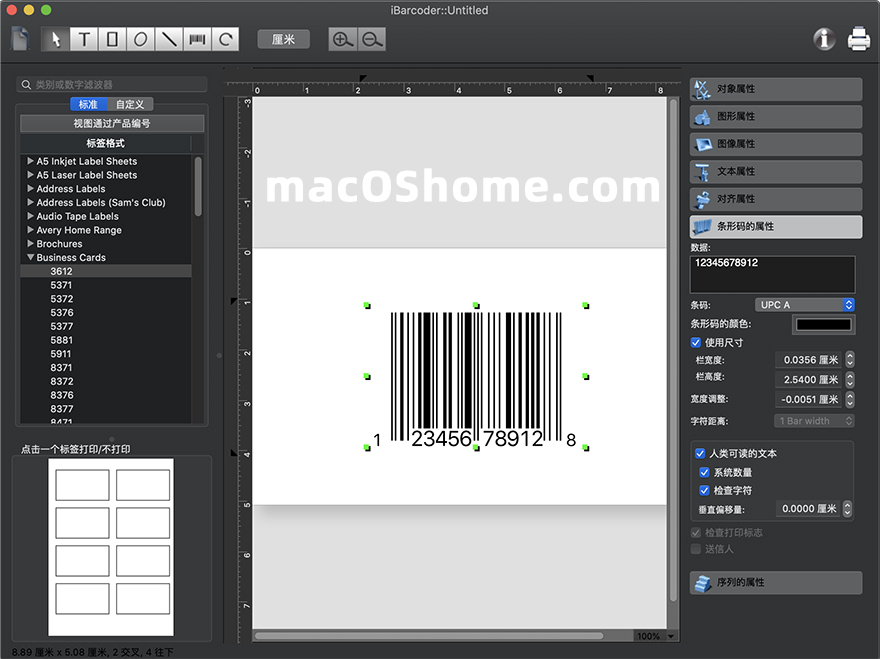Select the arrow pointer tool
Viewport: 880px width, 659px height.
56,39
